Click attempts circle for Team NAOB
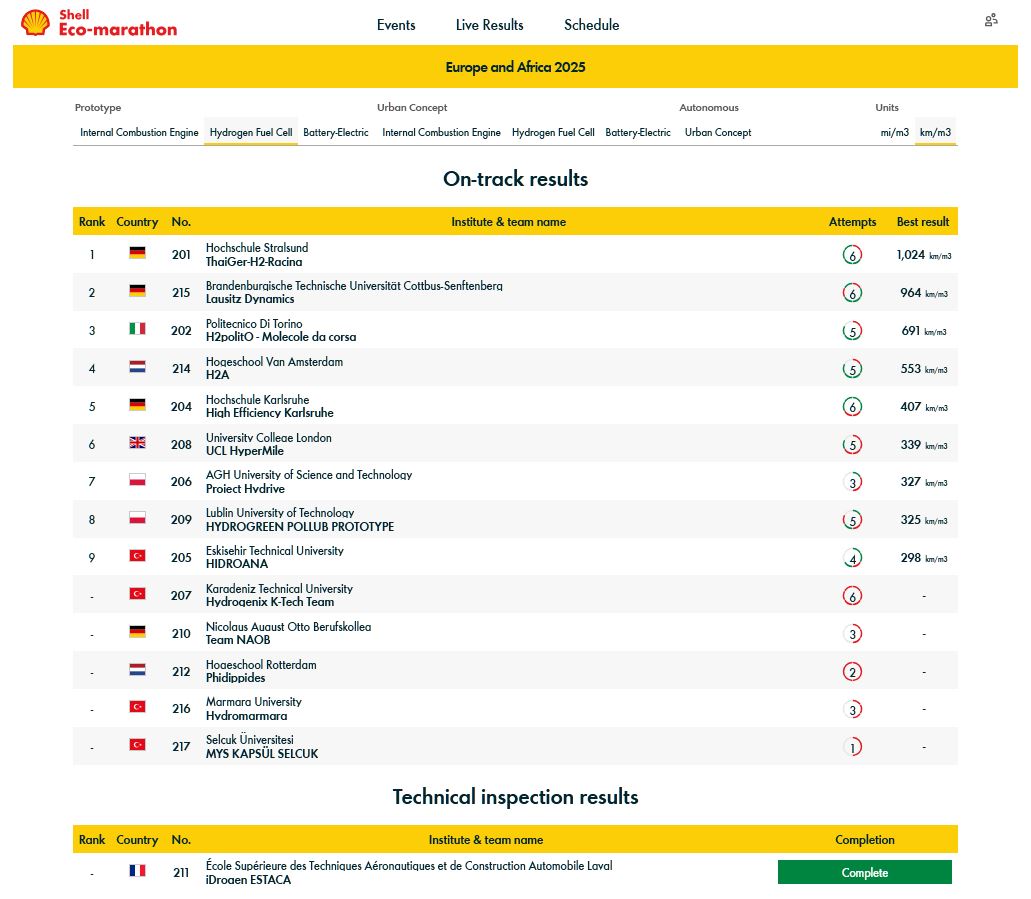Image resolution: width=1031 pixels, height=899 pixels. (852, 635)
